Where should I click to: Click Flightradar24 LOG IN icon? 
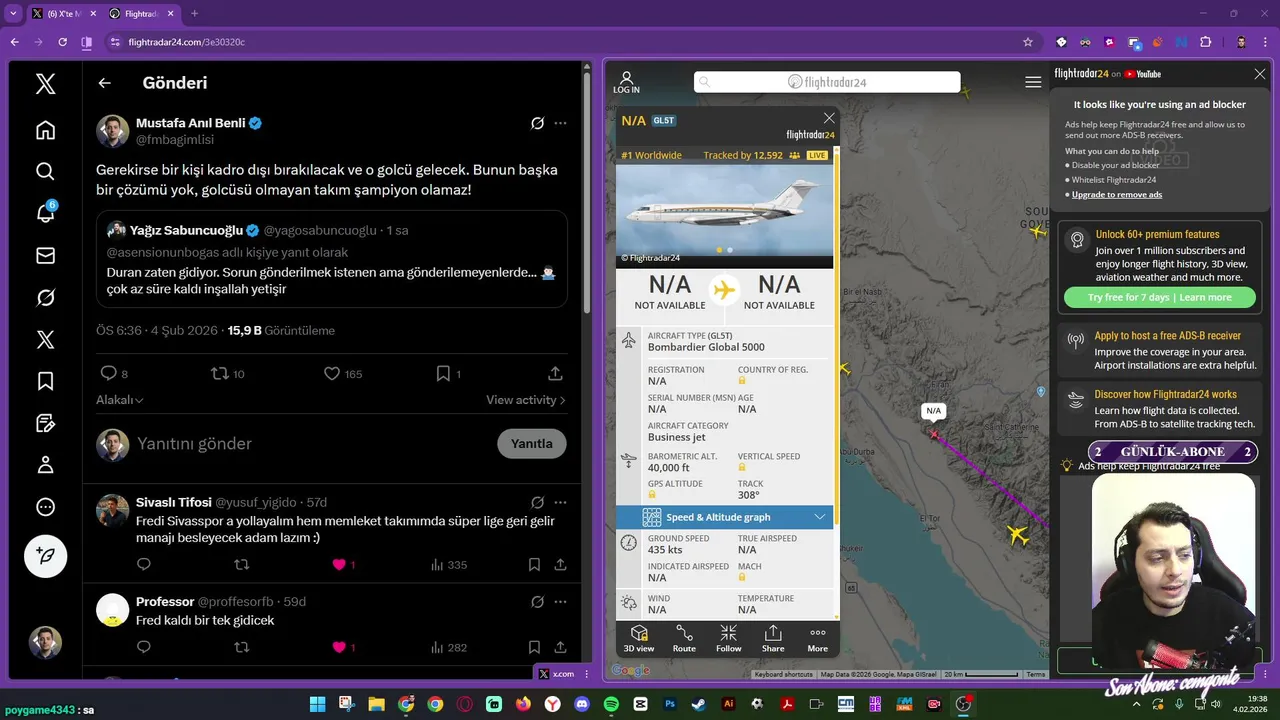coord(626,82)
